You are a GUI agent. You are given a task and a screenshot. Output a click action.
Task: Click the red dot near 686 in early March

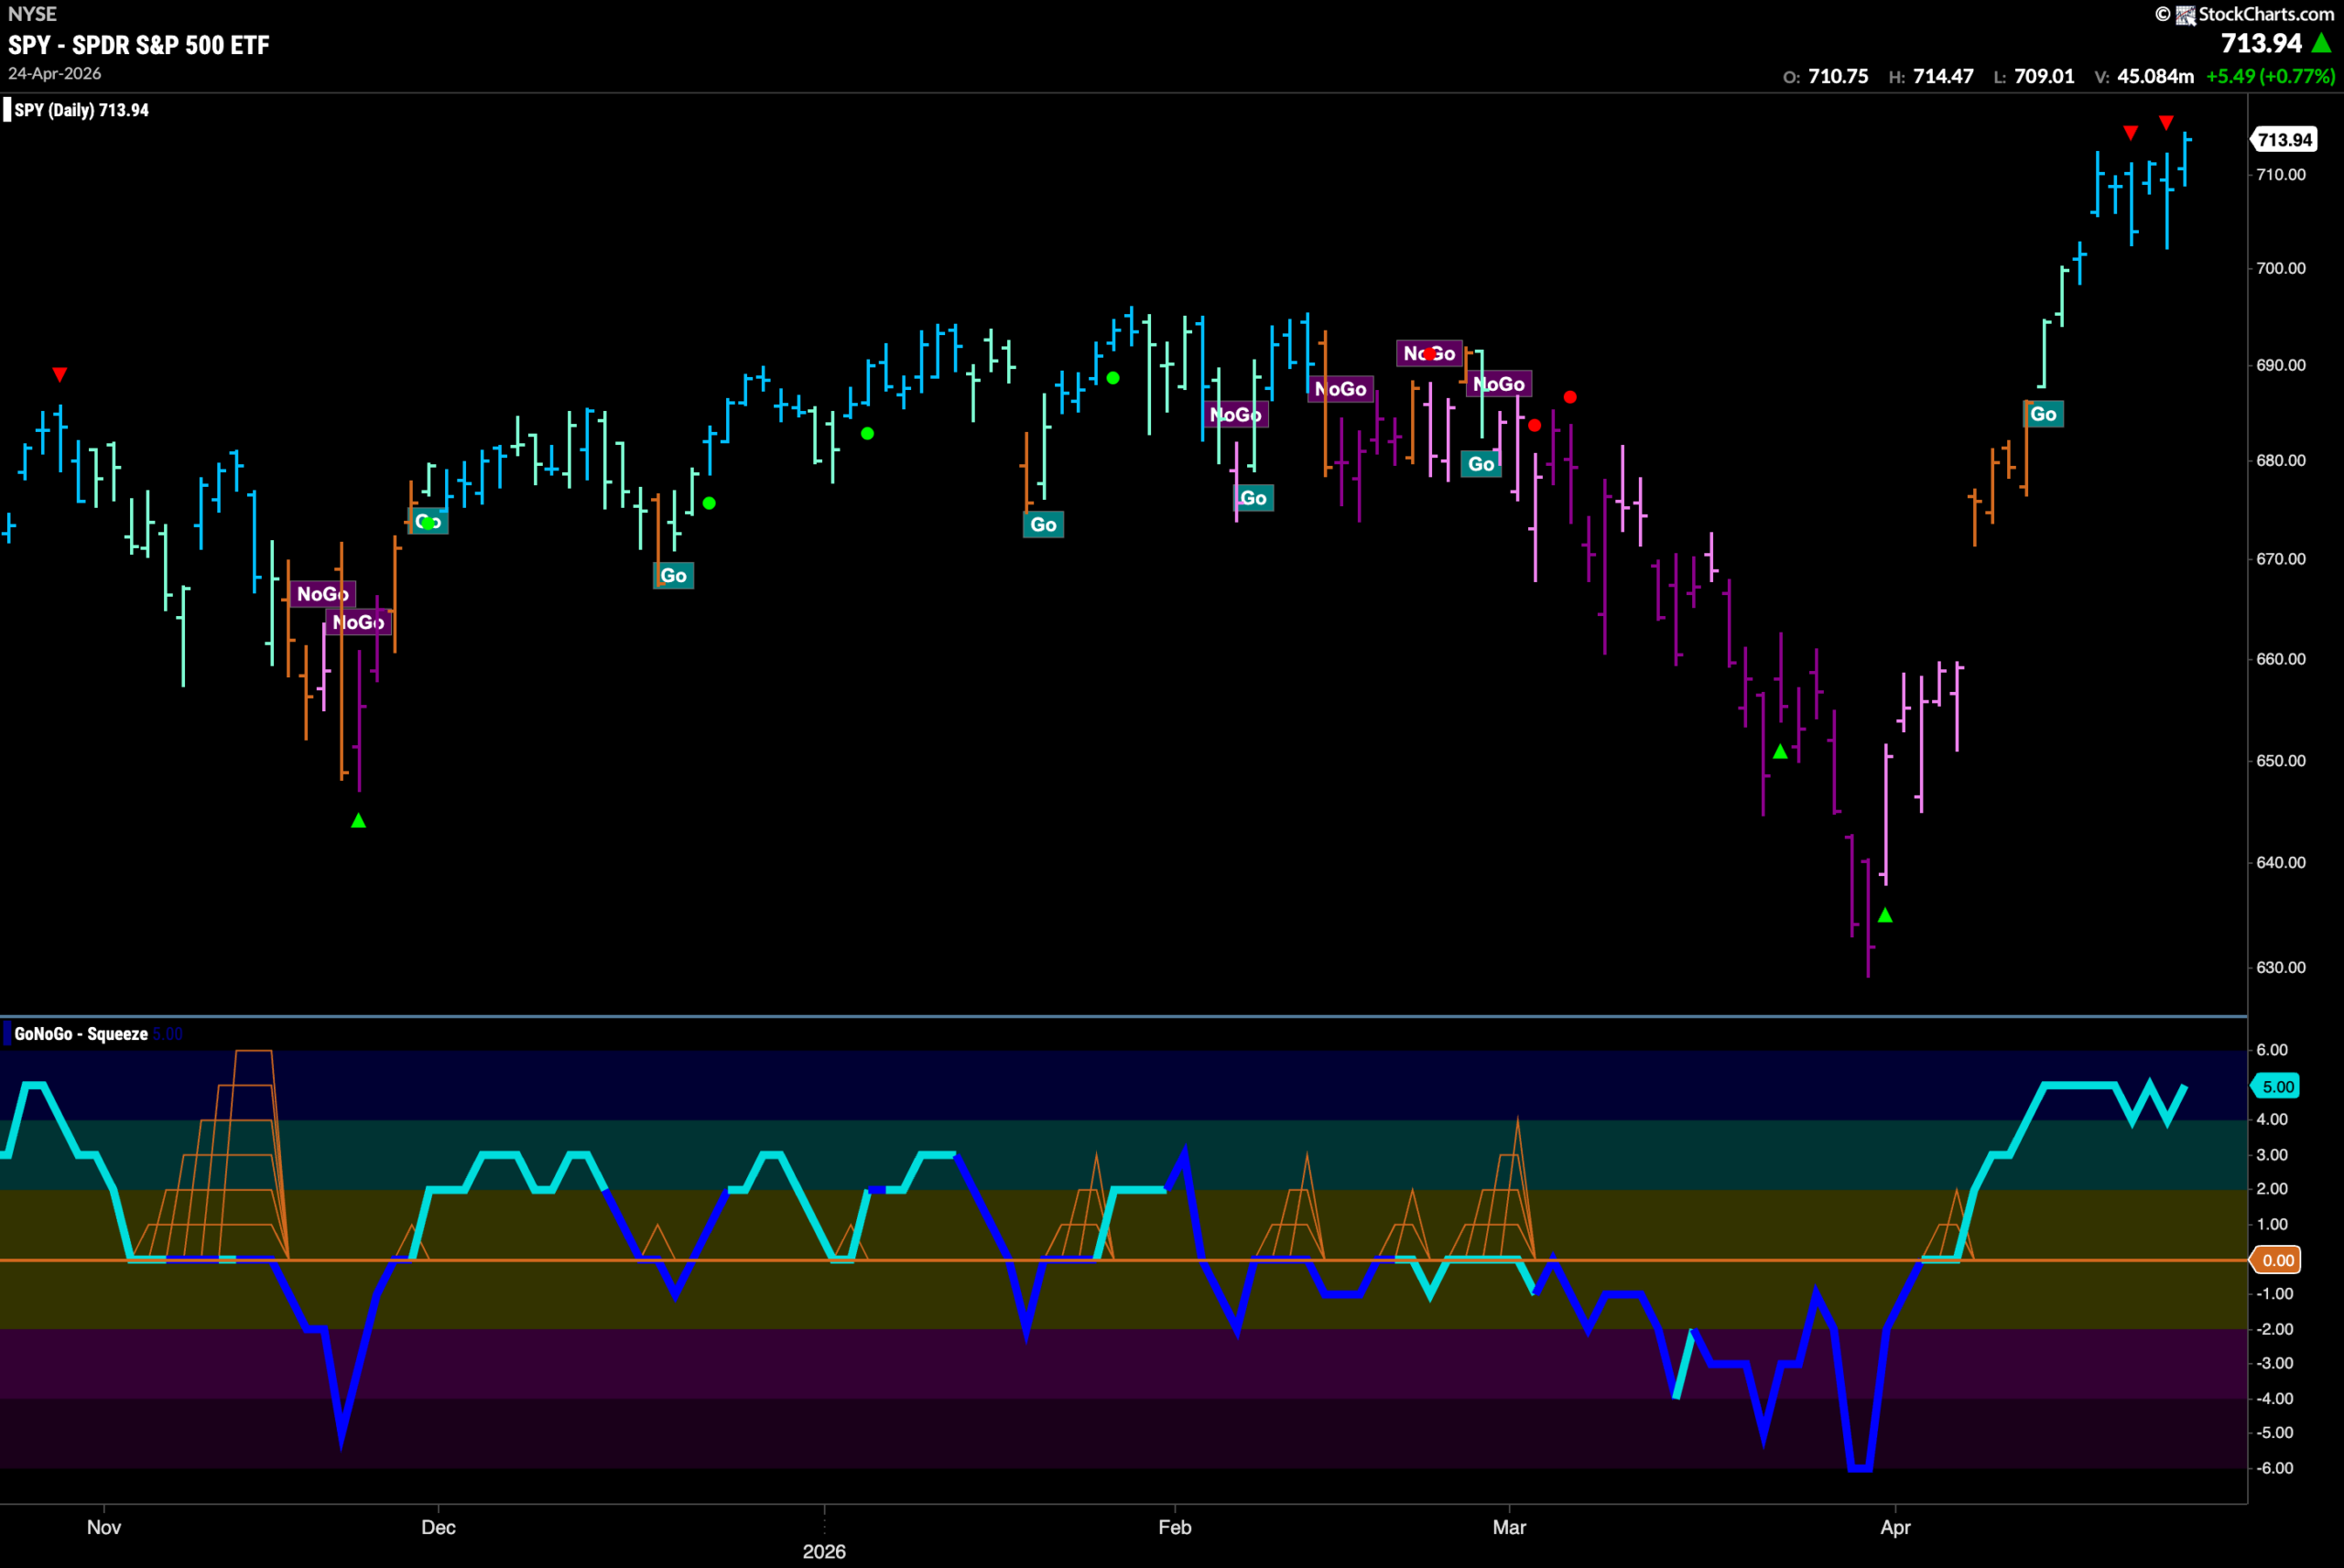point(1570,397)
